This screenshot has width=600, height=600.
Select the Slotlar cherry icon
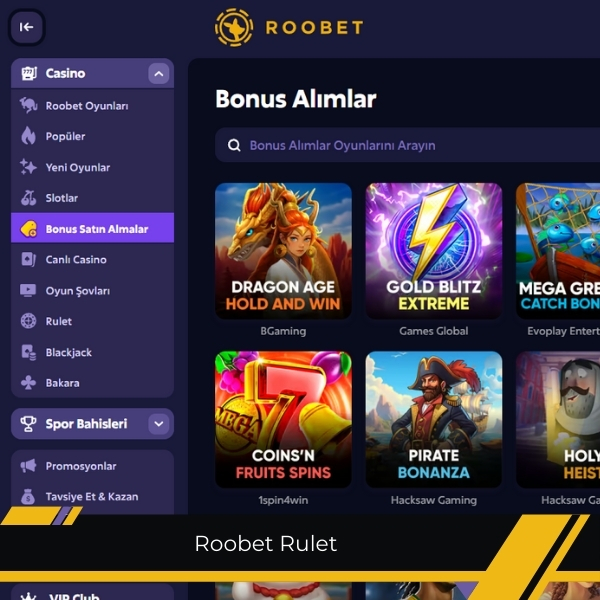pos(28,198)
